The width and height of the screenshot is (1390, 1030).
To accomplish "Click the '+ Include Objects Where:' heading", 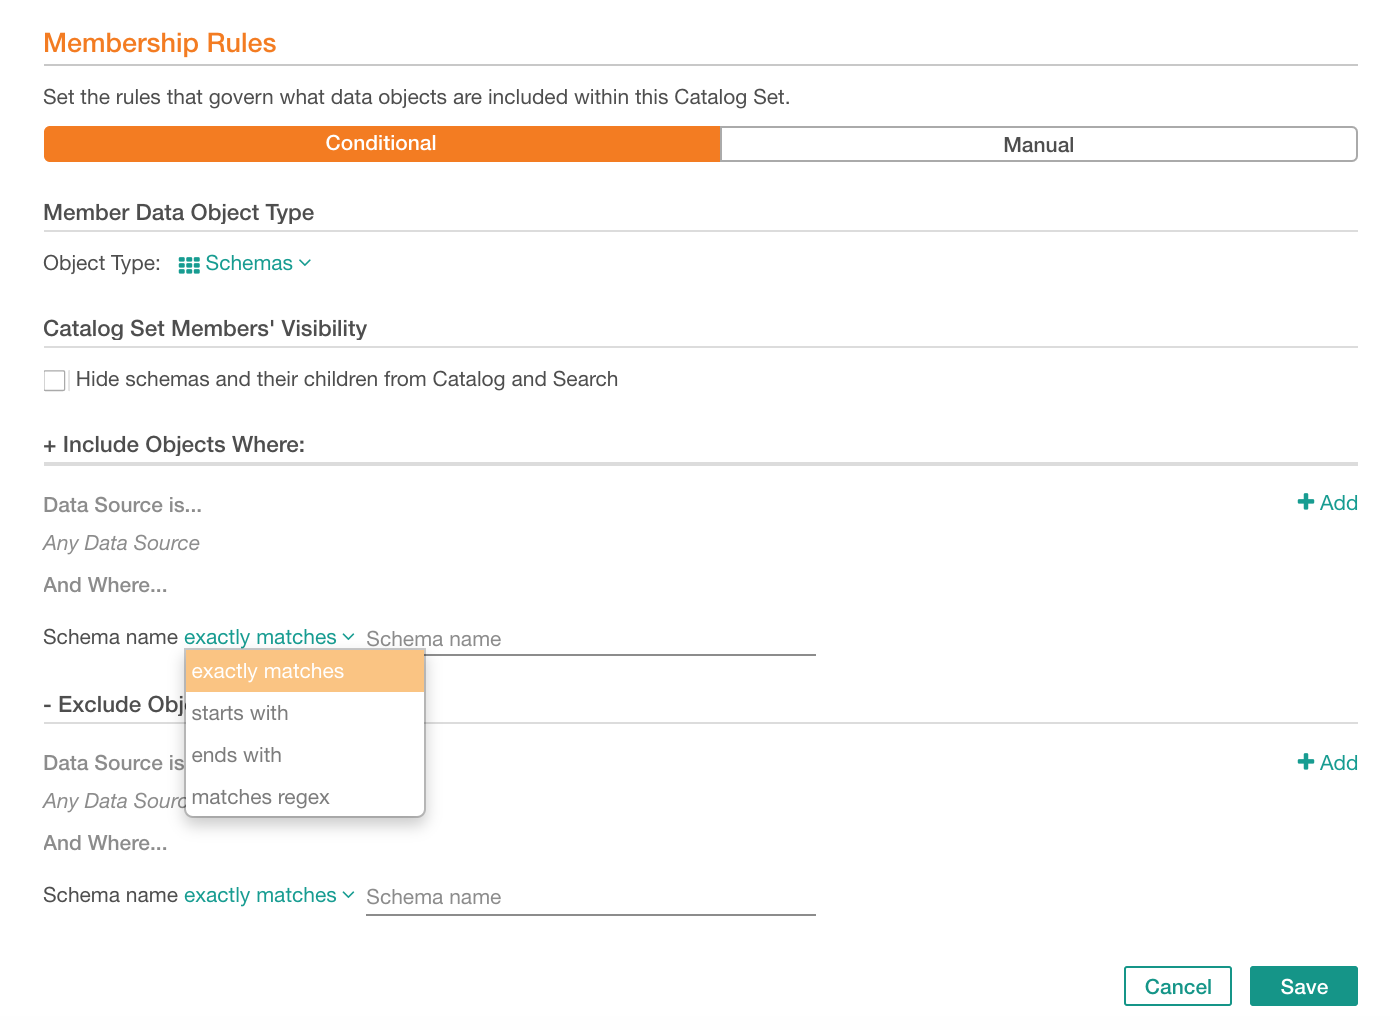I will click(x=174, y=445).
